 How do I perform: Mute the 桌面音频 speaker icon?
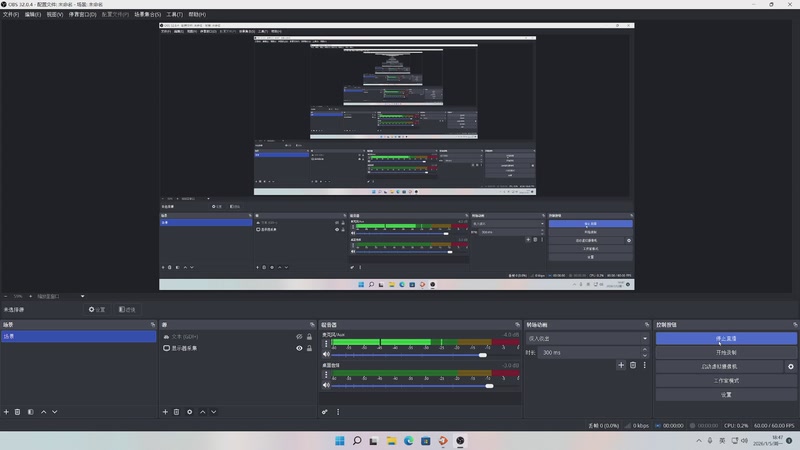click(x=326, y=385)
